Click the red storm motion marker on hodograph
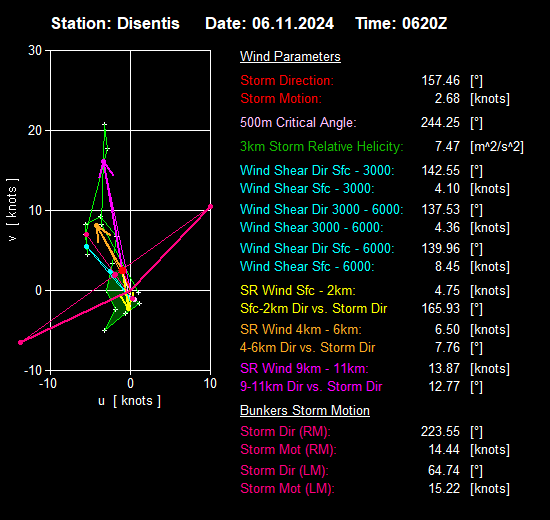 tap(122, 270)
